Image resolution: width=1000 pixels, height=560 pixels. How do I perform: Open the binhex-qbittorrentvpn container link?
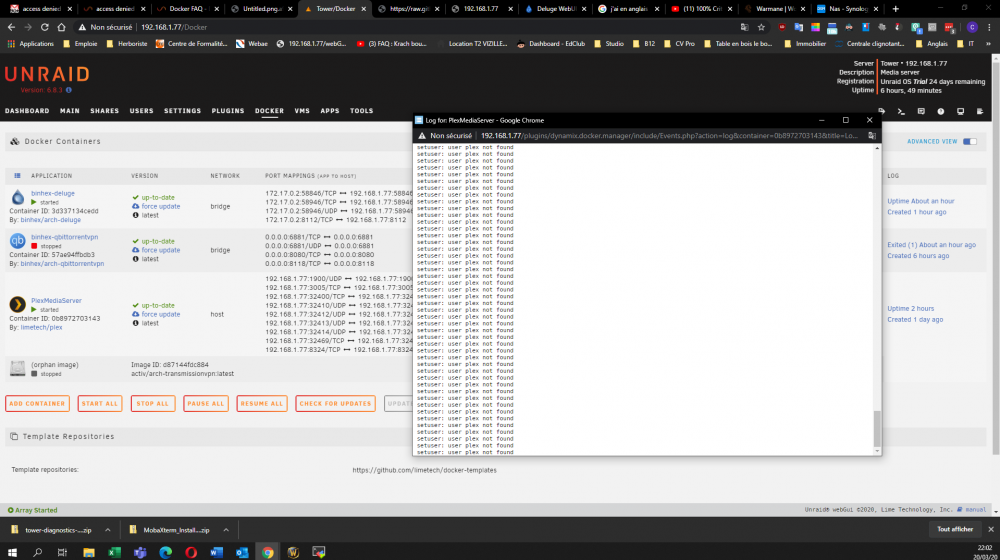[64, 237]
